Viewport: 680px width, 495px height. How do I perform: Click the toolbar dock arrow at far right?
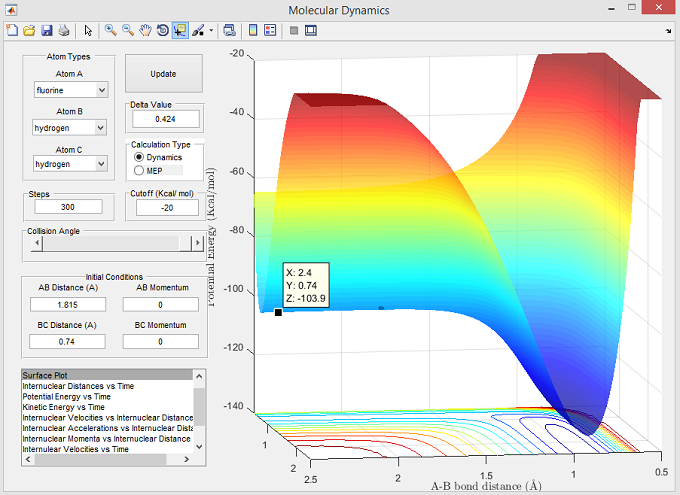[668, 31]
